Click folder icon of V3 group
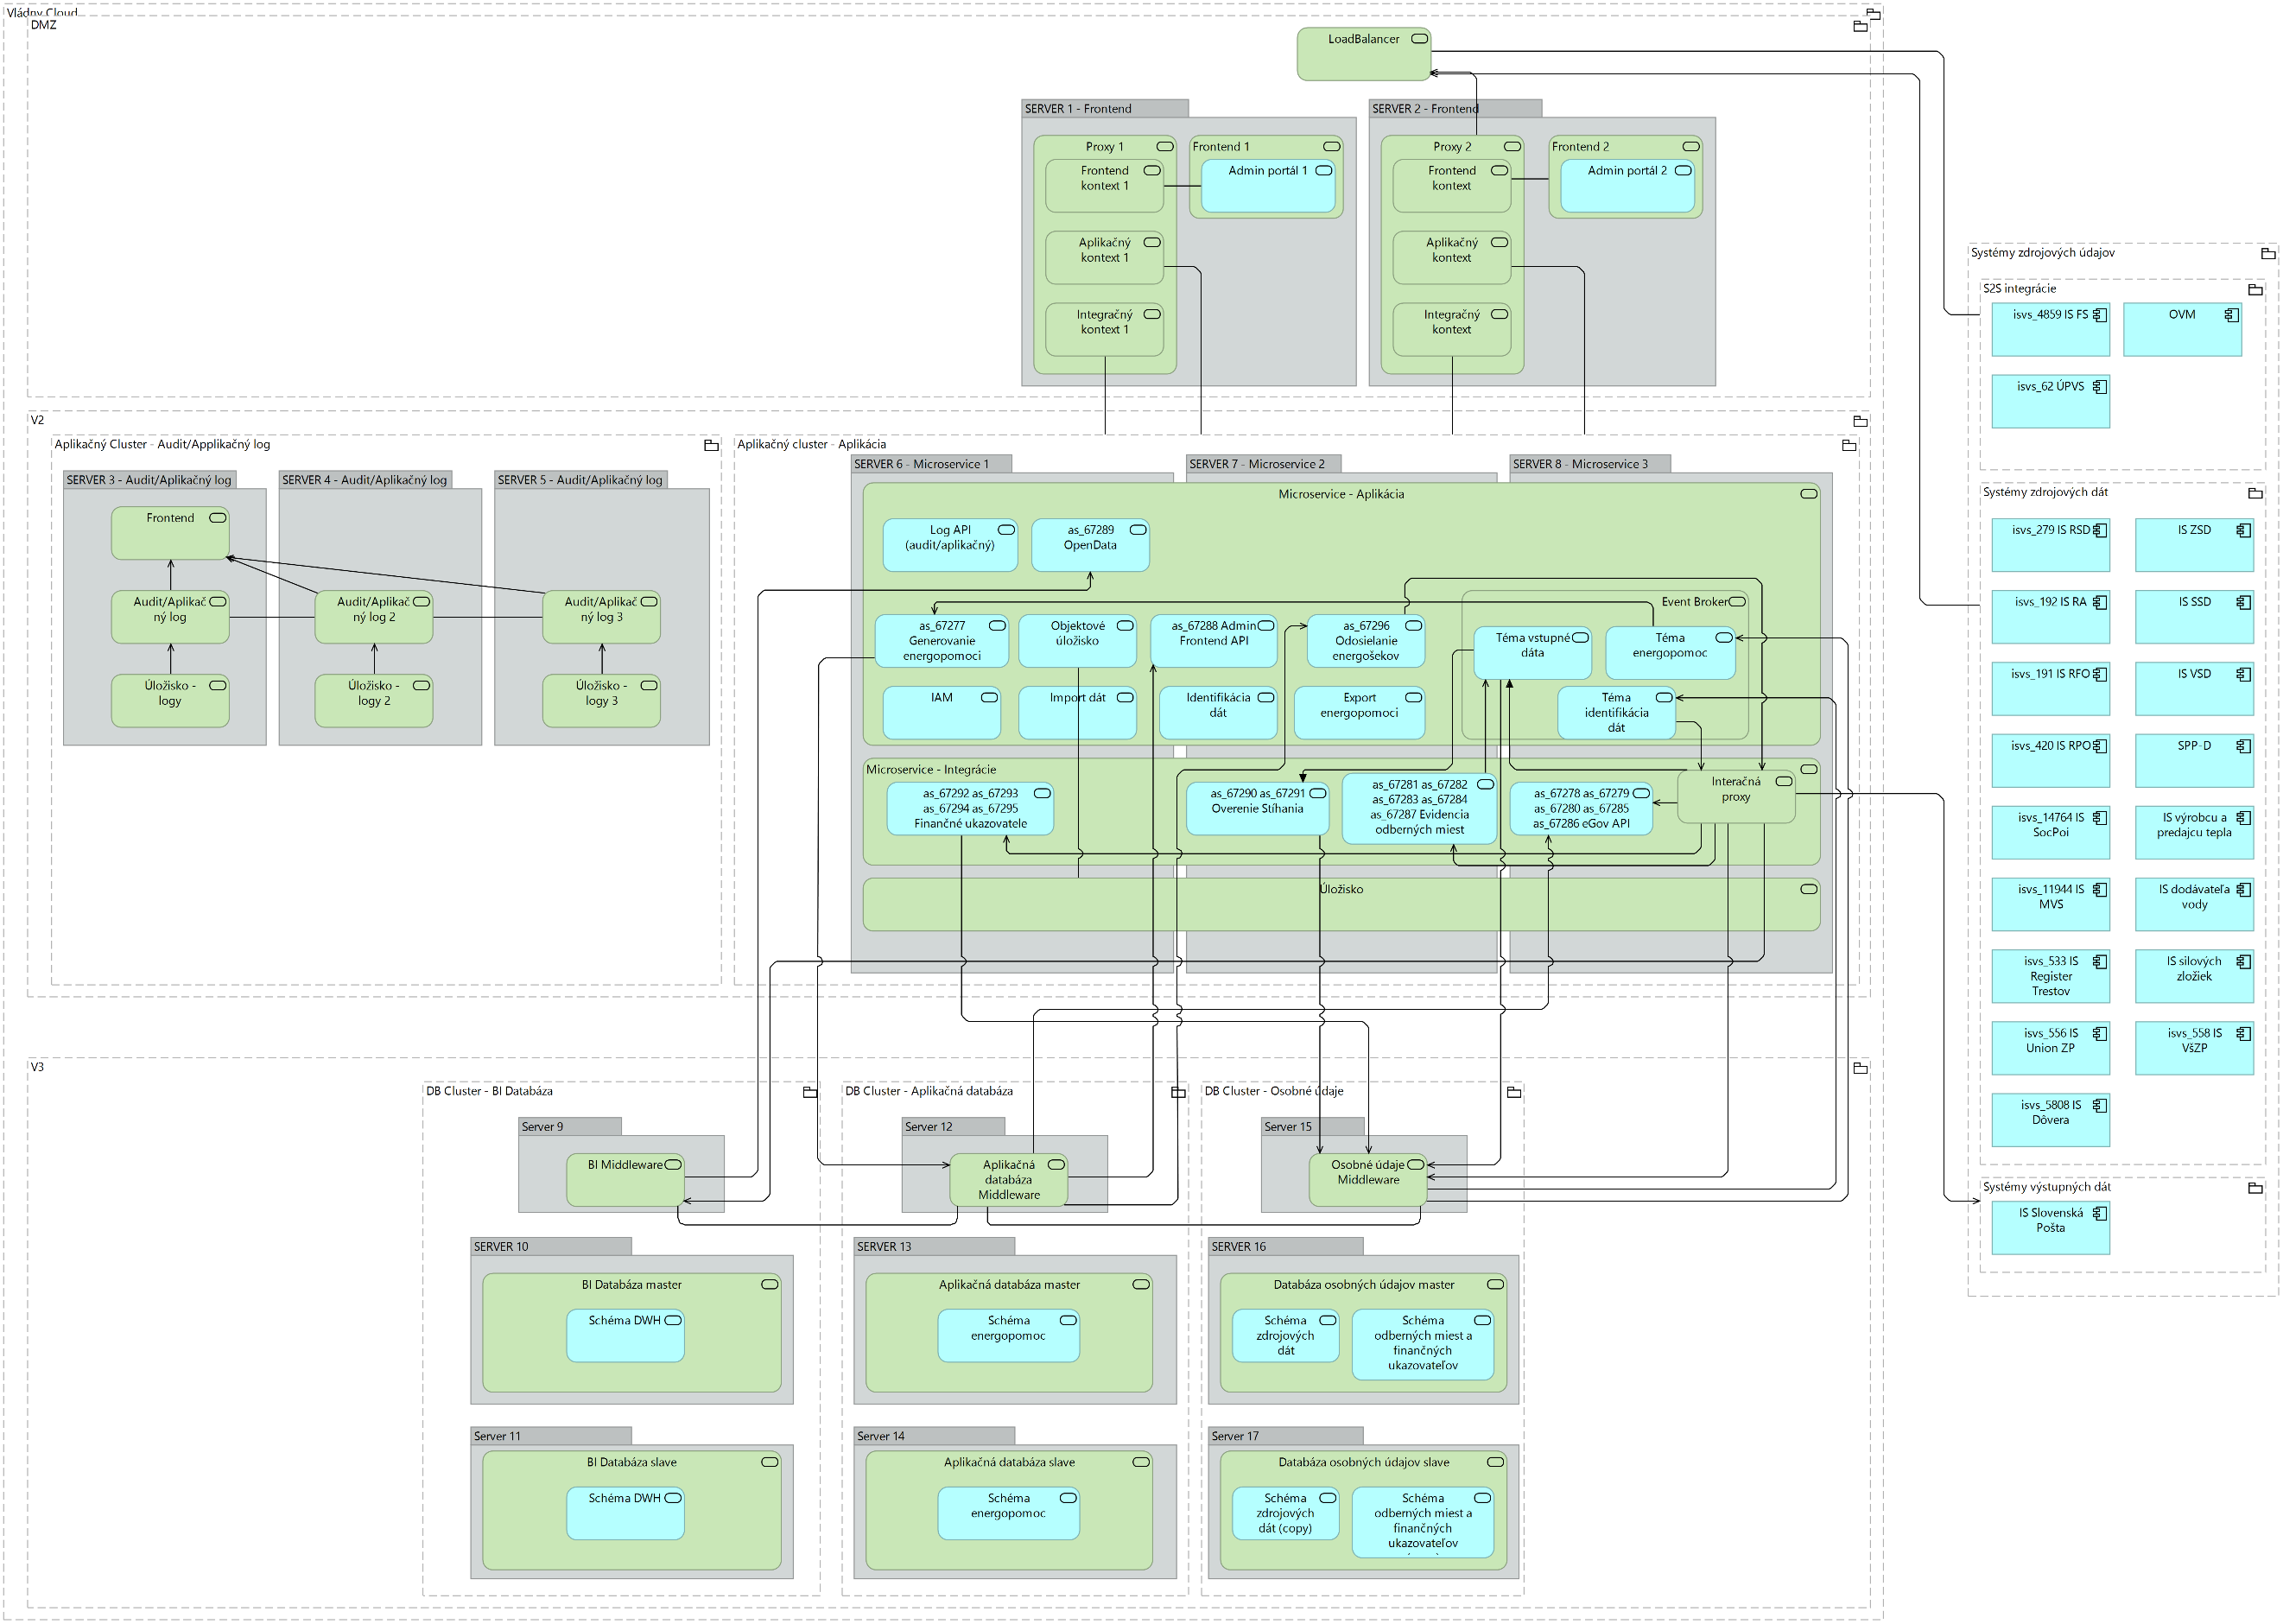The height and width of the screenshot is (1624, 2283). point(1859,1068)
